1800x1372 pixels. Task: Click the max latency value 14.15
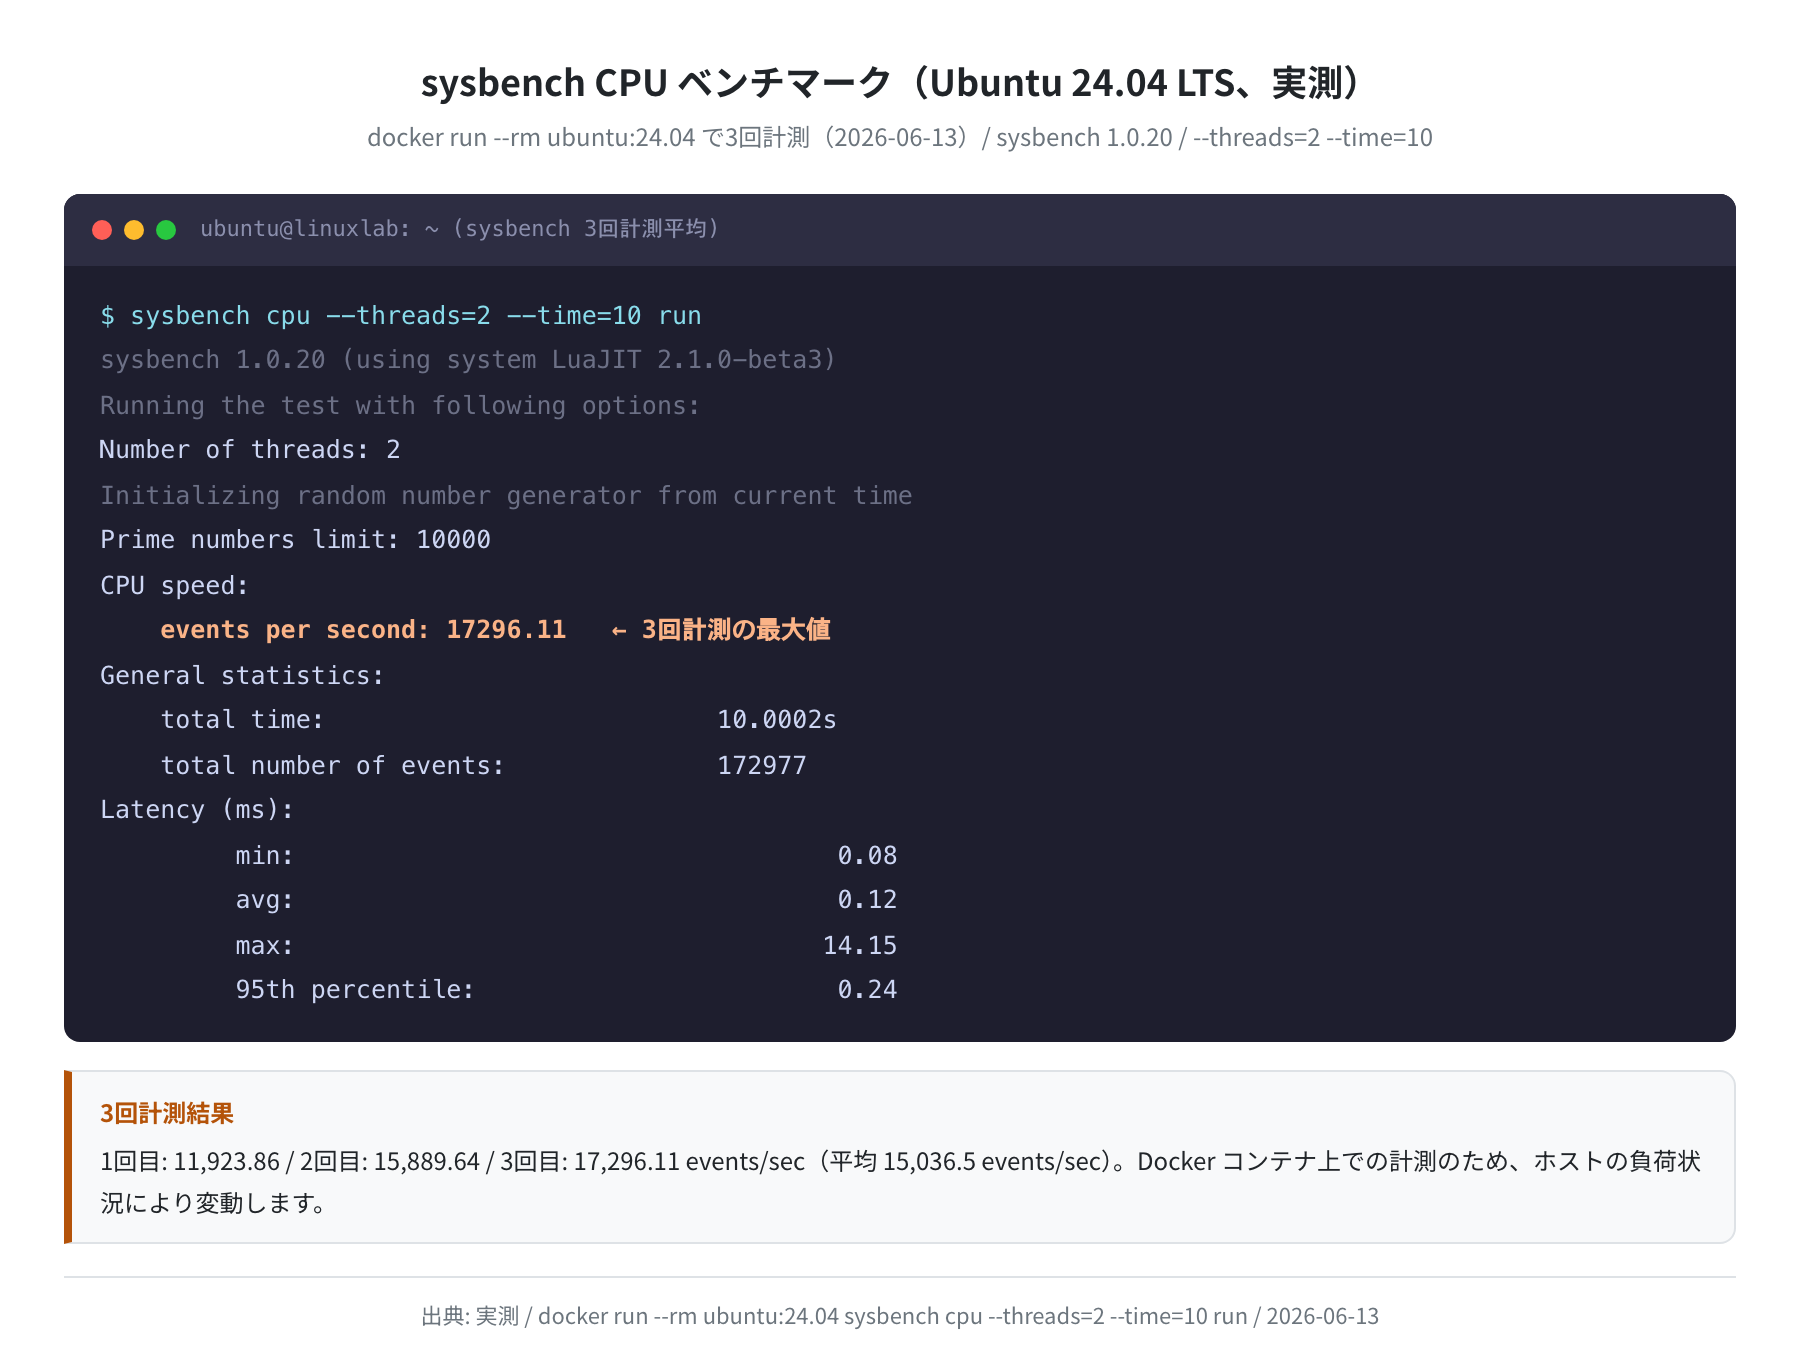pyautogui.click(x=860, y=946)
